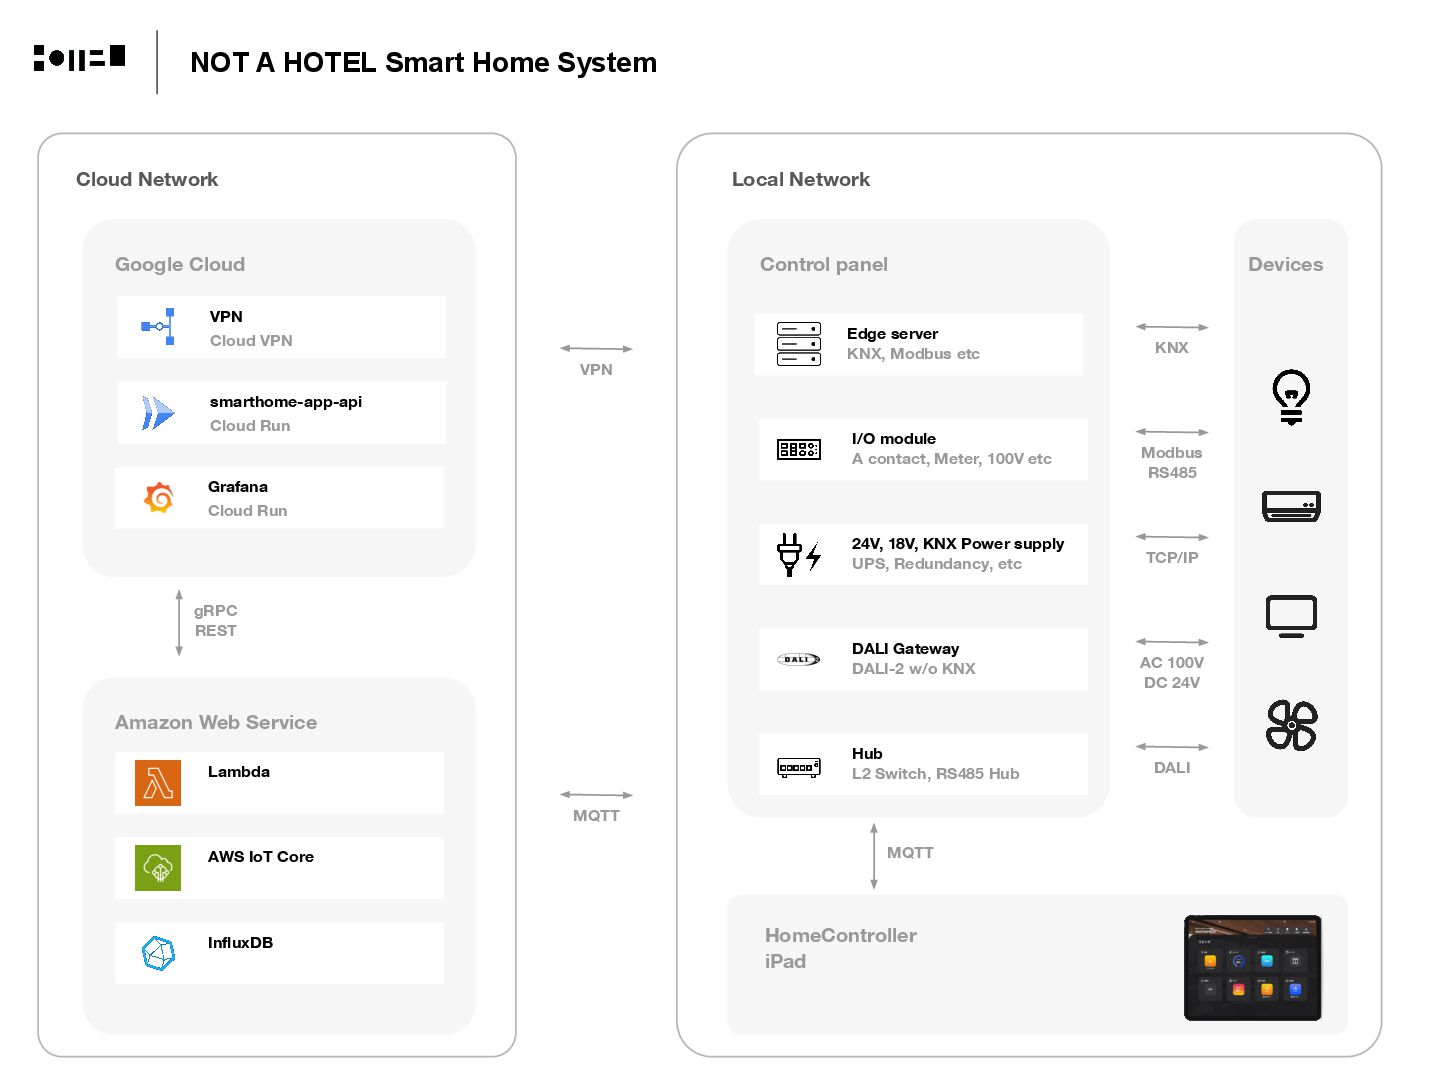Select "24V, 18V, KNX Power supply" title
The image size is (1440, 1080).
click(x=958, y=544)
